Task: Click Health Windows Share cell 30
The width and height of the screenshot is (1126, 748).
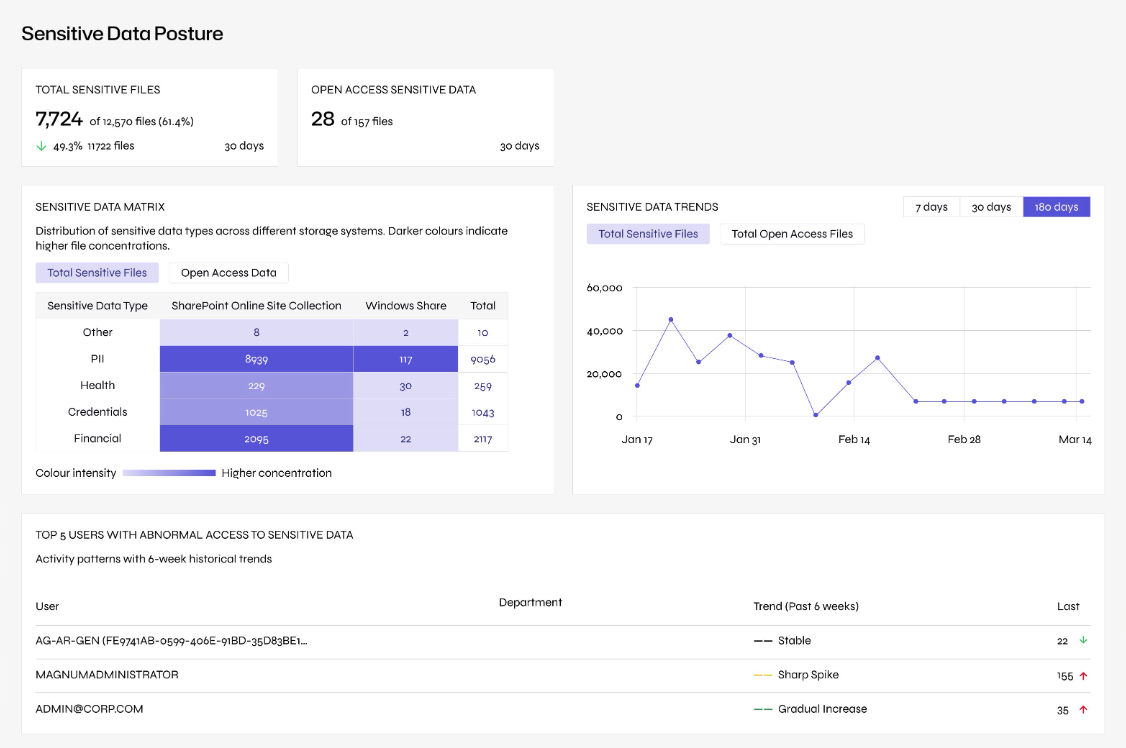Action: pyautogui.click(x=406, y=385)
